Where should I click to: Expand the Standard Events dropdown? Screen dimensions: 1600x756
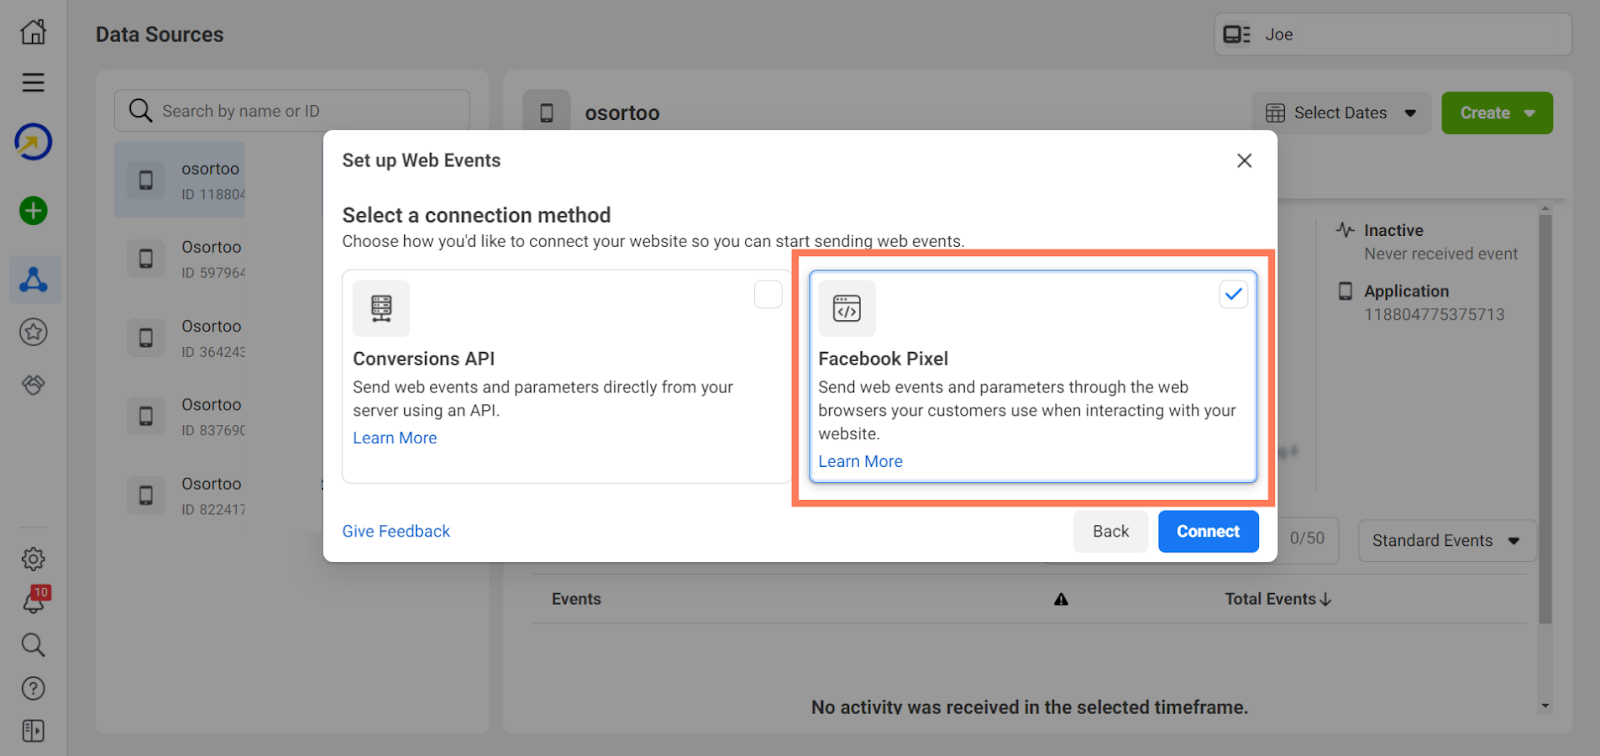[1446, 541]
